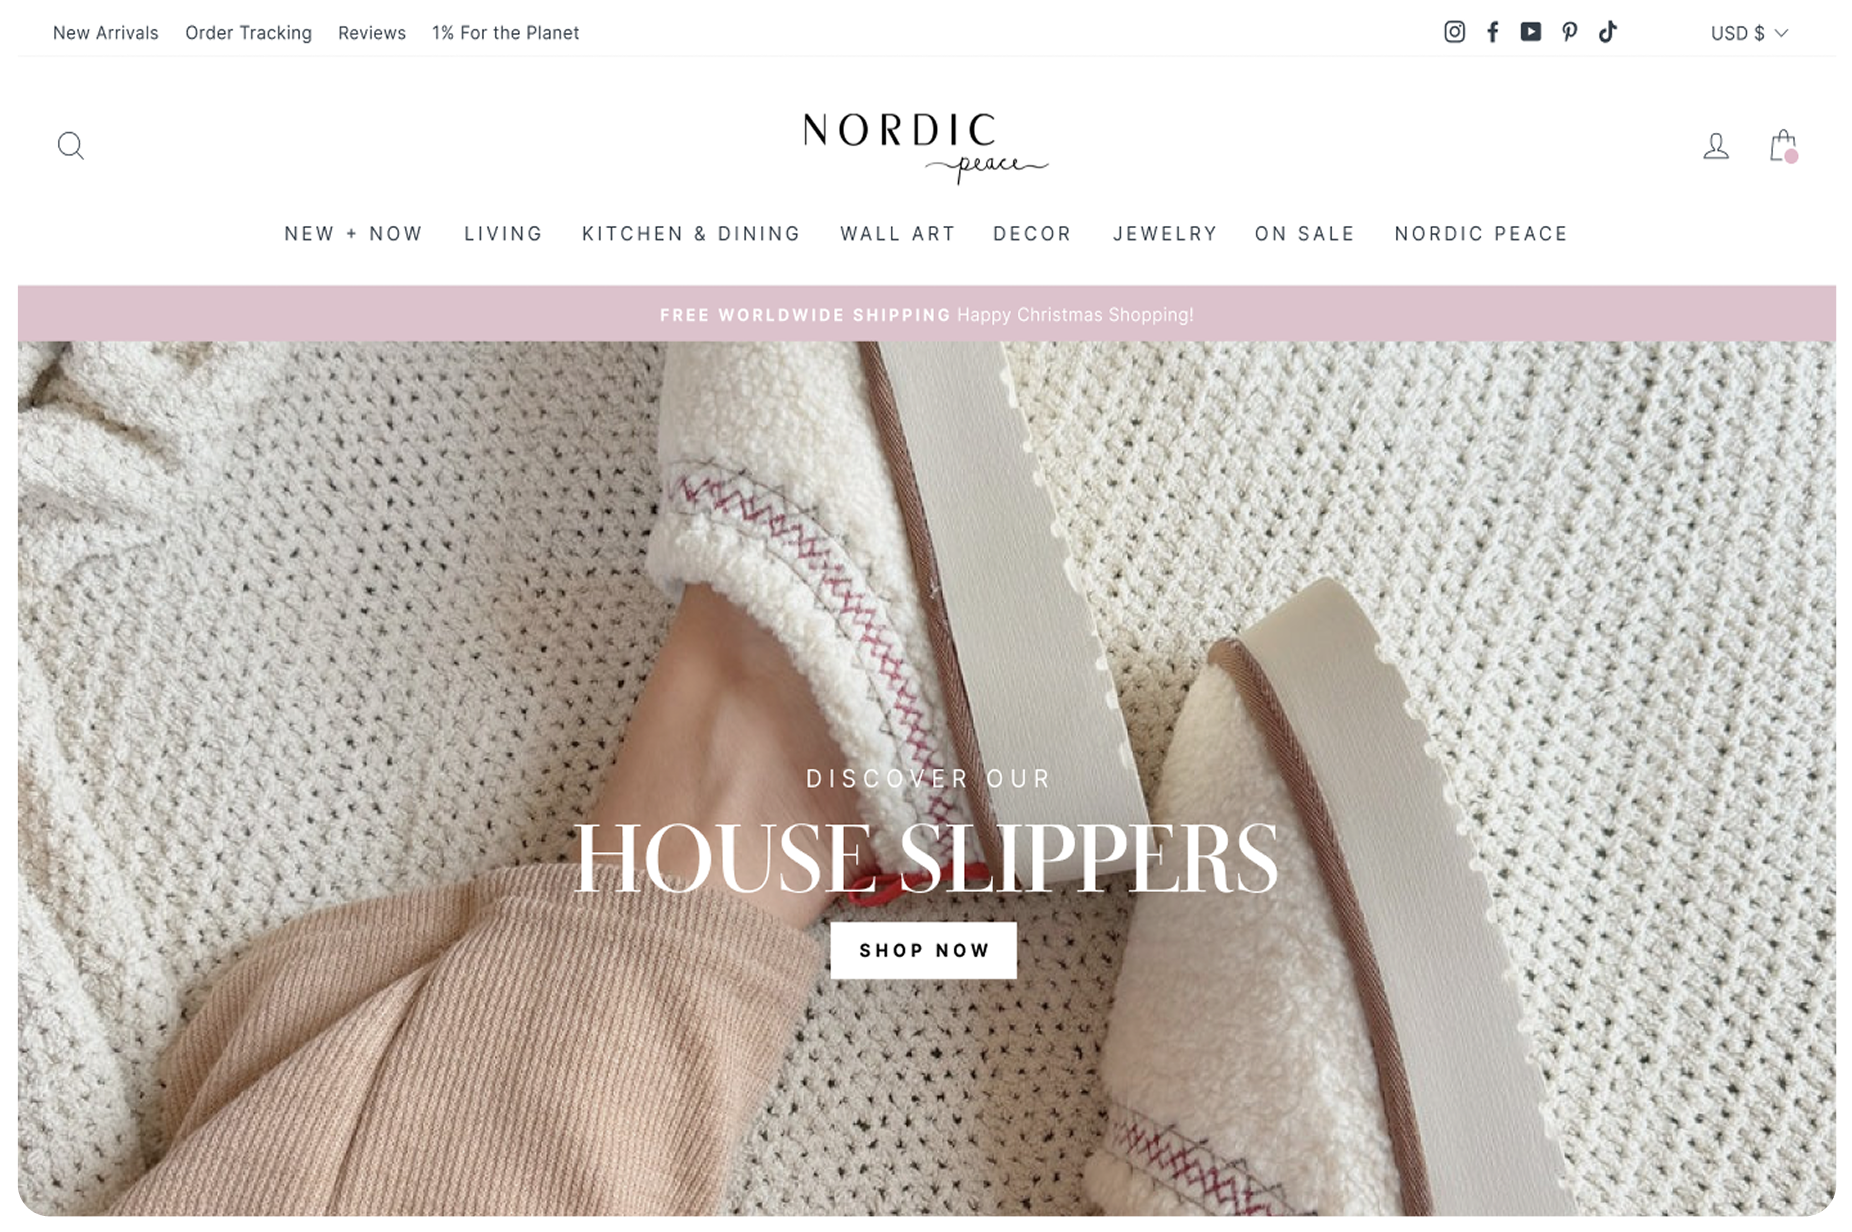Open the Pinterest icon
The width and height of the screenshot is (1852, 1232).
1570,32
